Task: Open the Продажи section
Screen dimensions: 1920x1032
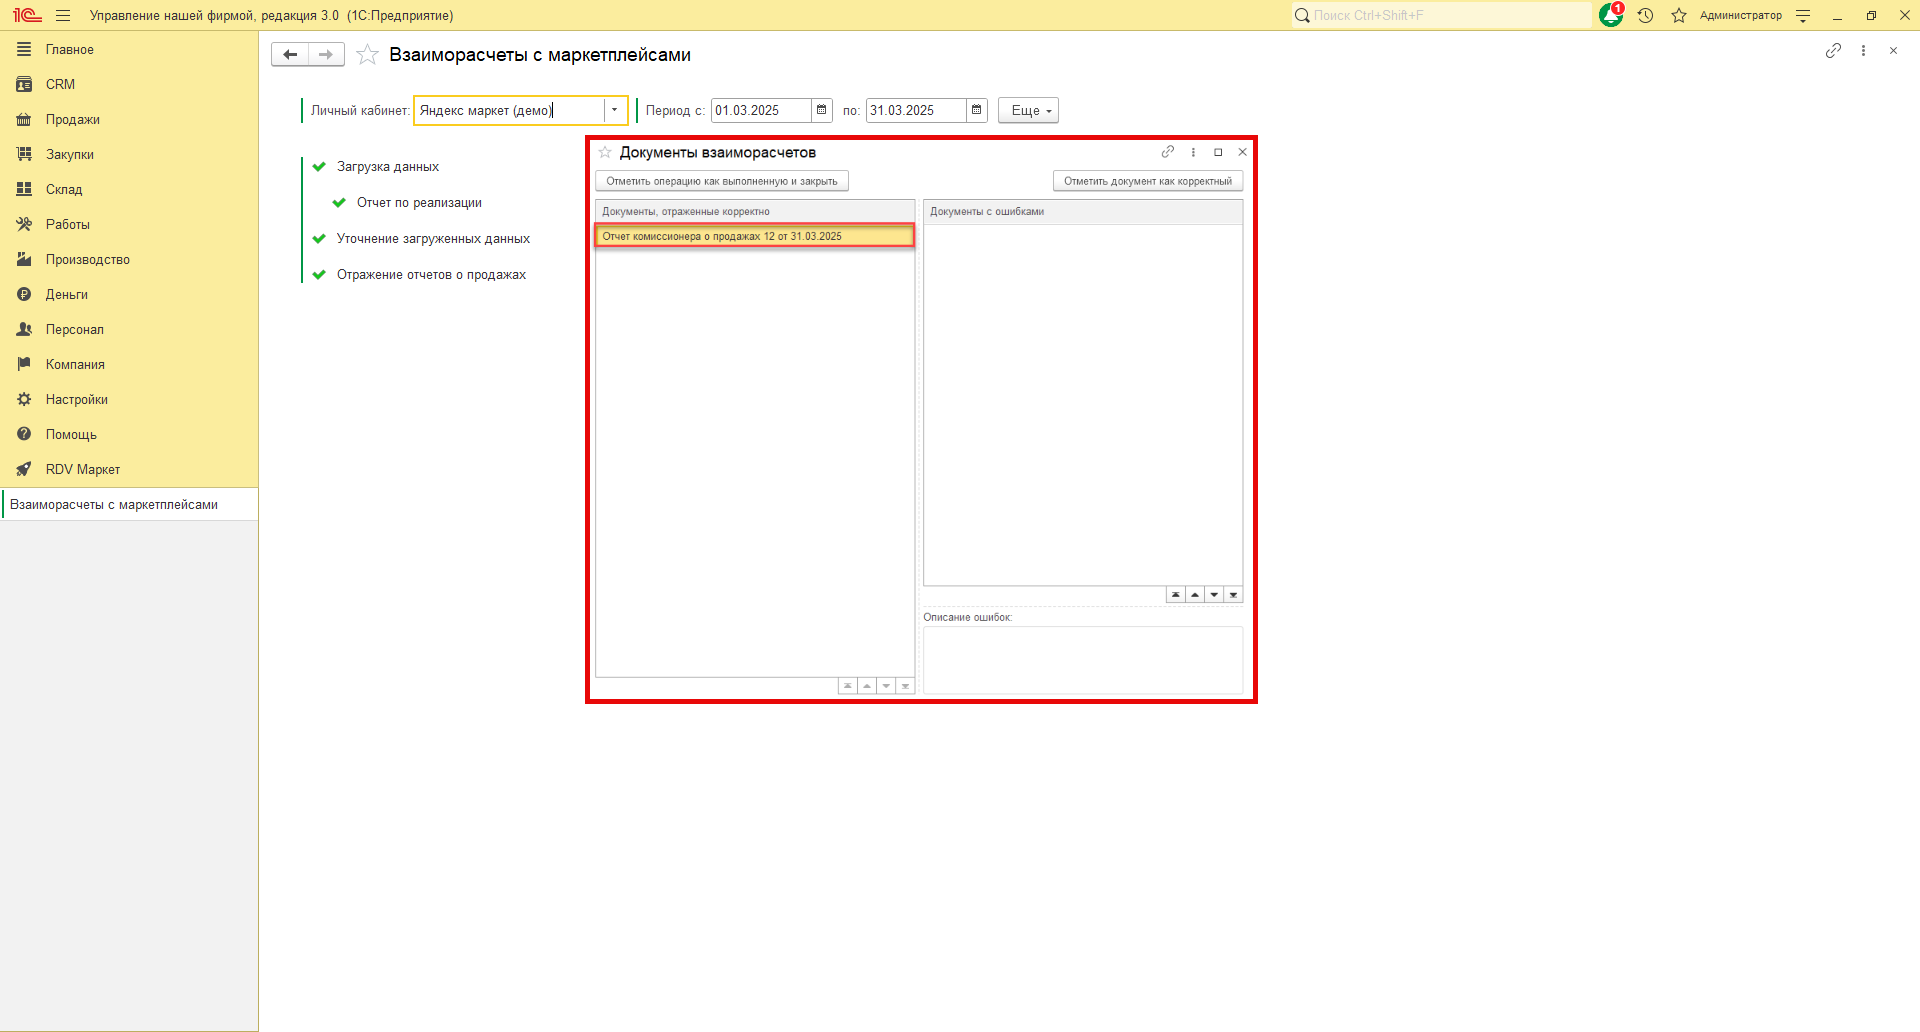Action: [72, 119]
